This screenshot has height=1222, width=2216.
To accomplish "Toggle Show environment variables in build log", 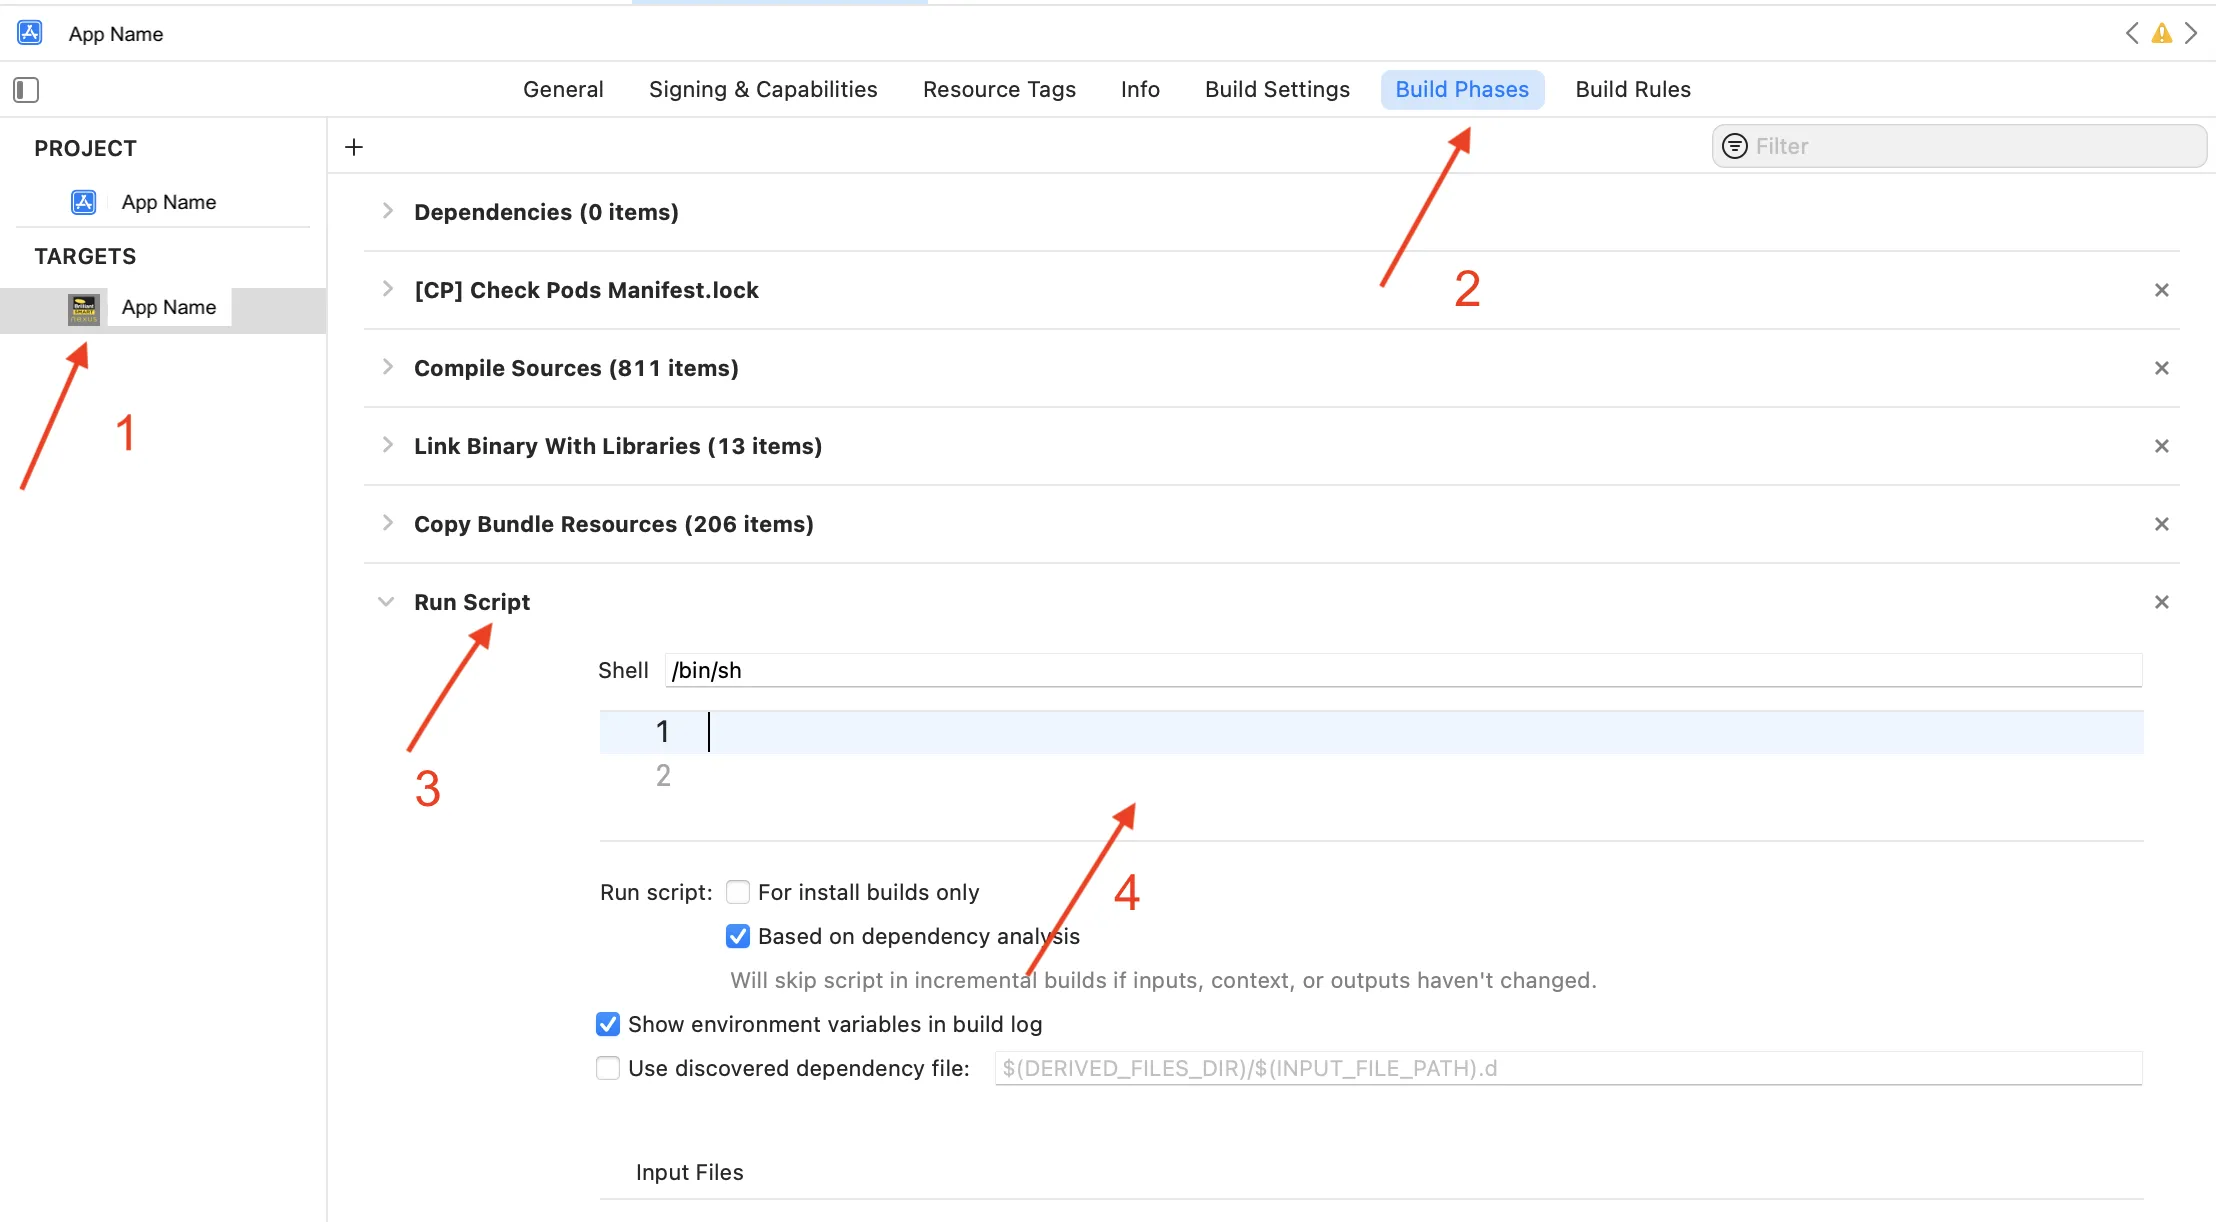I will [608, 1024].
